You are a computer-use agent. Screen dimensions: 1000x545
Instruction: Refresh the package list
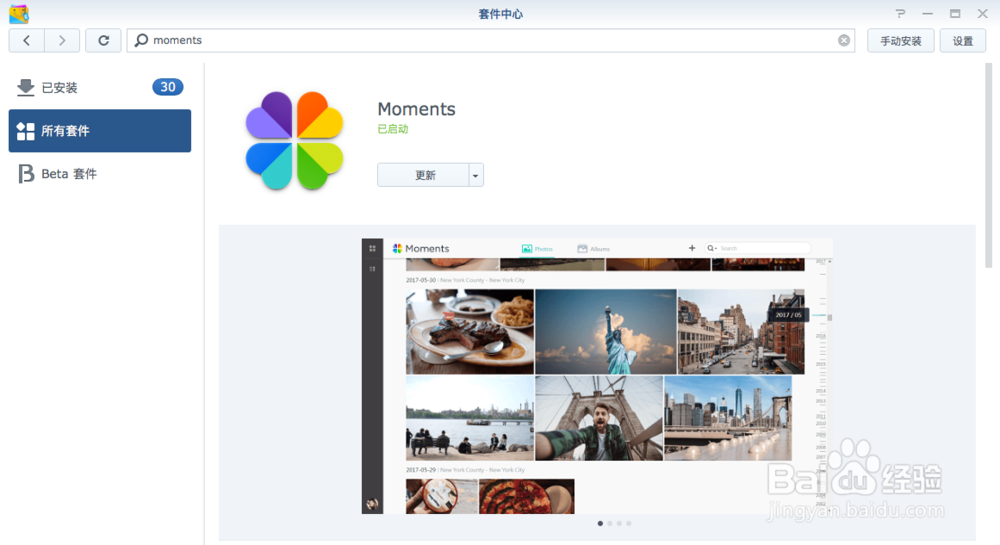103,40
